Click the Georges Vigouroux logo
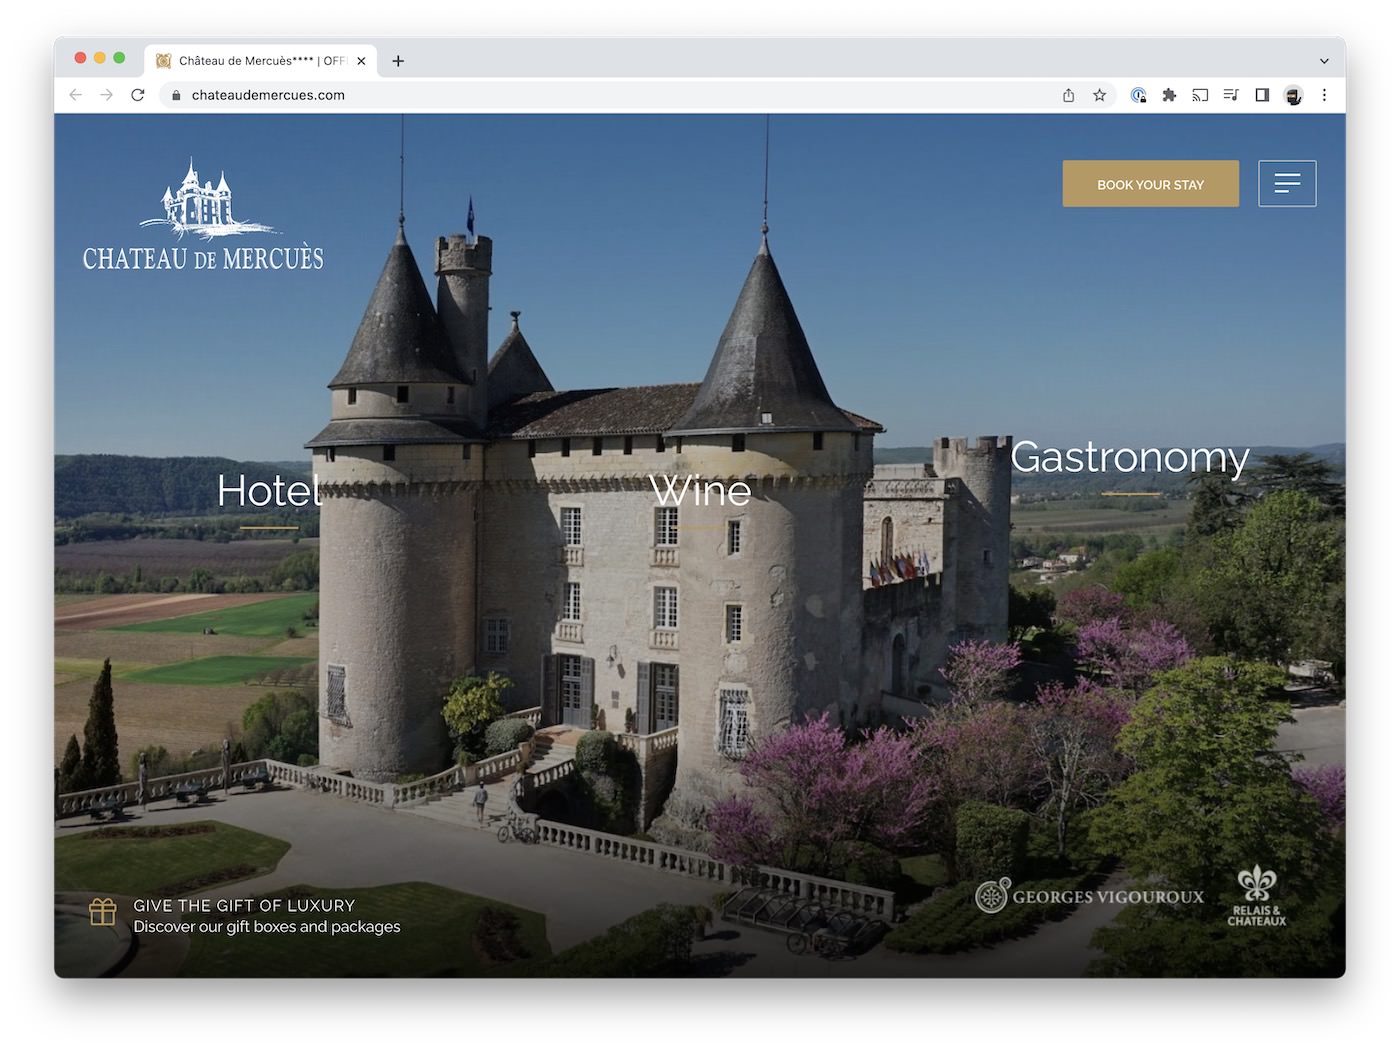The height and width of the screenshot is (1050, 1400). (x=1090, y=896)
